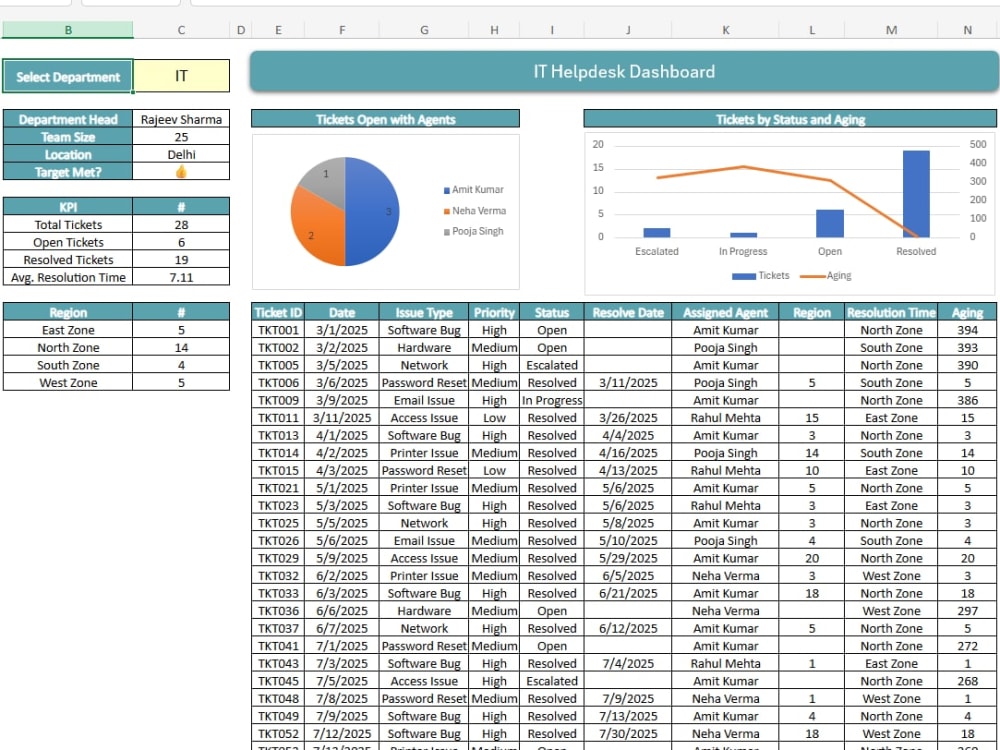
Task: Click the North Zone region count 14
Action: point(181,348)
